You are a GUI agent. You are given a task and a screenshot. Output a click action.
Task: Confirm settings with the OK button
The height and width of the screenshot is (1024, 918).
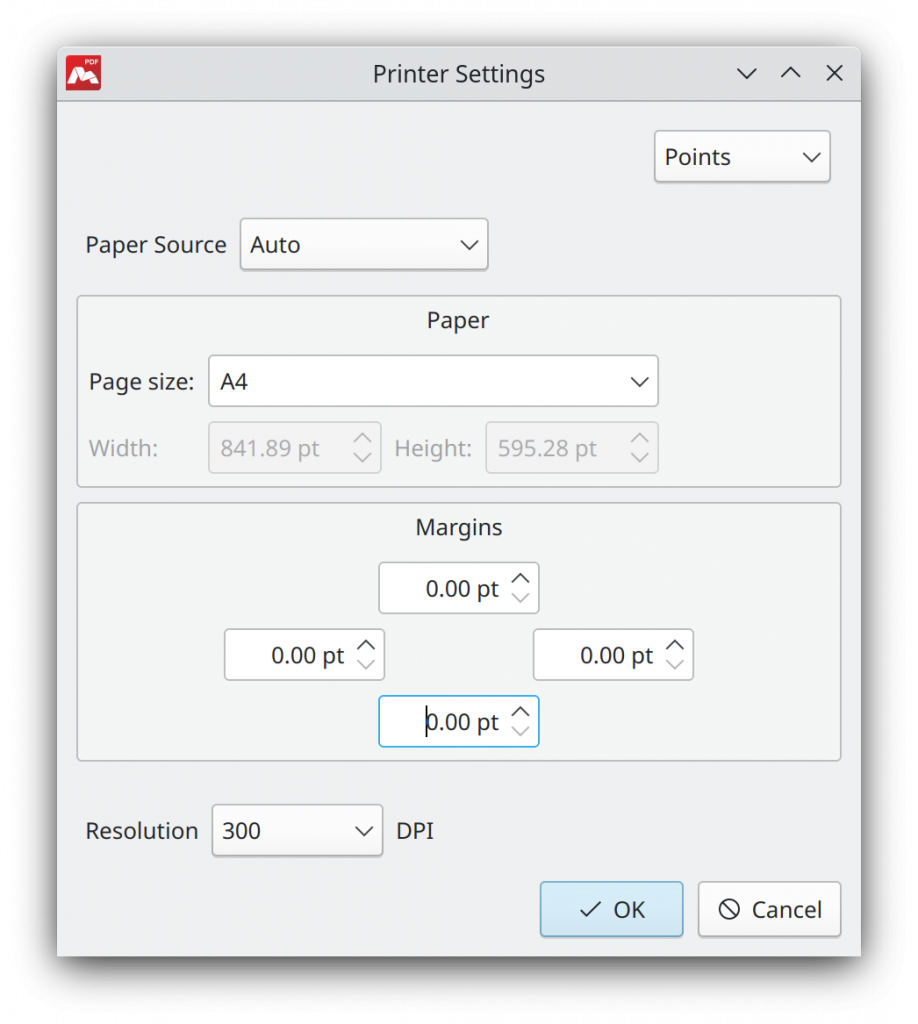611,909
